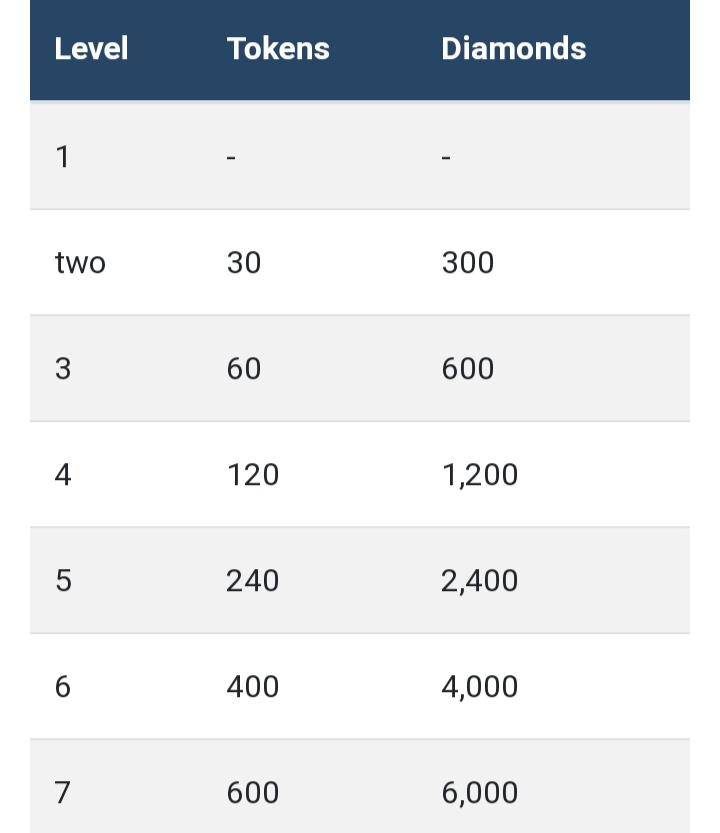Click the Tokens column header
Image resolution: width=720 pixels, height=833 pixels.
pyautogui.click(x=278, y=49)
